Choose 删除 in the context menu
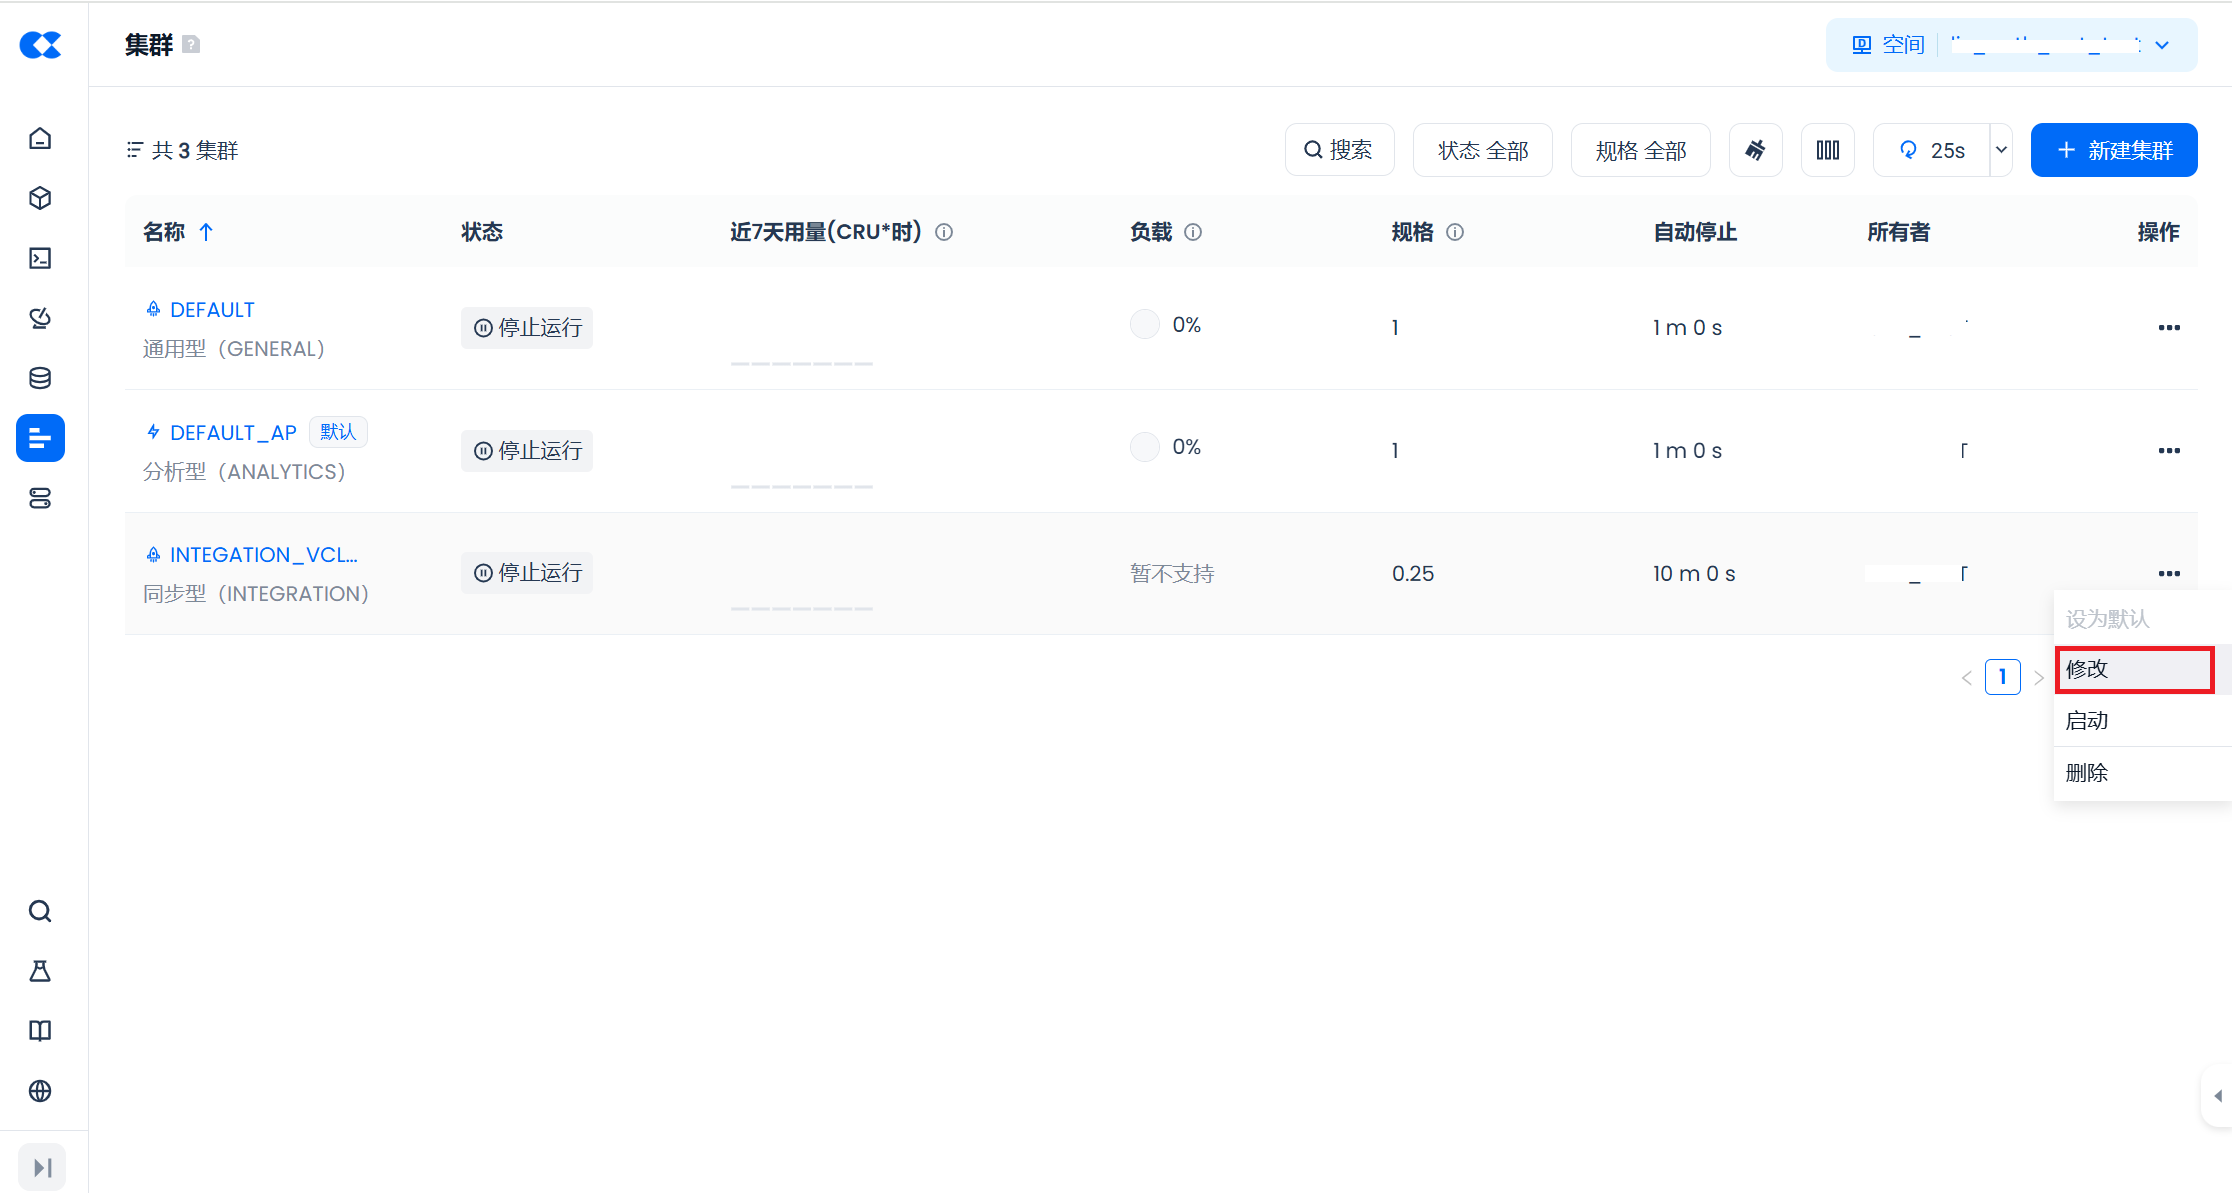Screen dimensions: 2232x1193 tap(2087, 773)
